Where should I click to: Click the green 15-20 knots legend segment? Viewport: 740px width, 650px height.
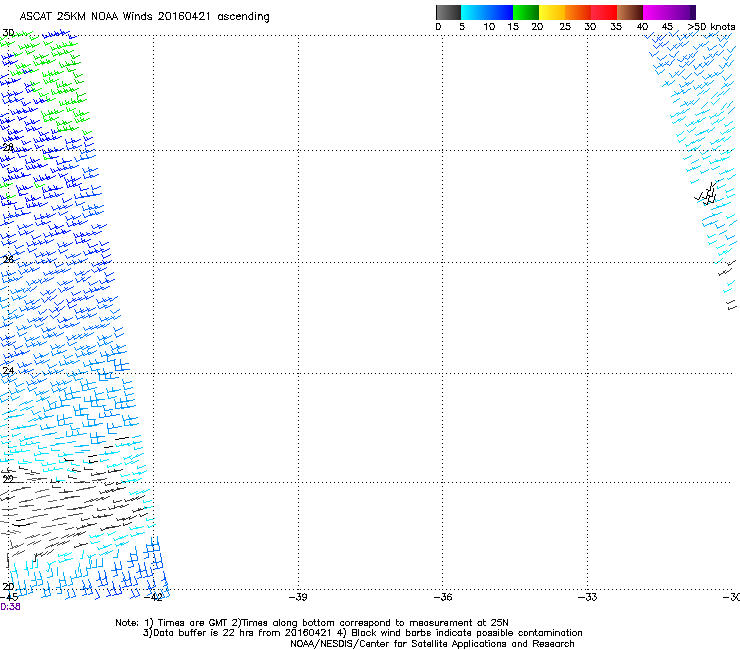pos(526,12)
